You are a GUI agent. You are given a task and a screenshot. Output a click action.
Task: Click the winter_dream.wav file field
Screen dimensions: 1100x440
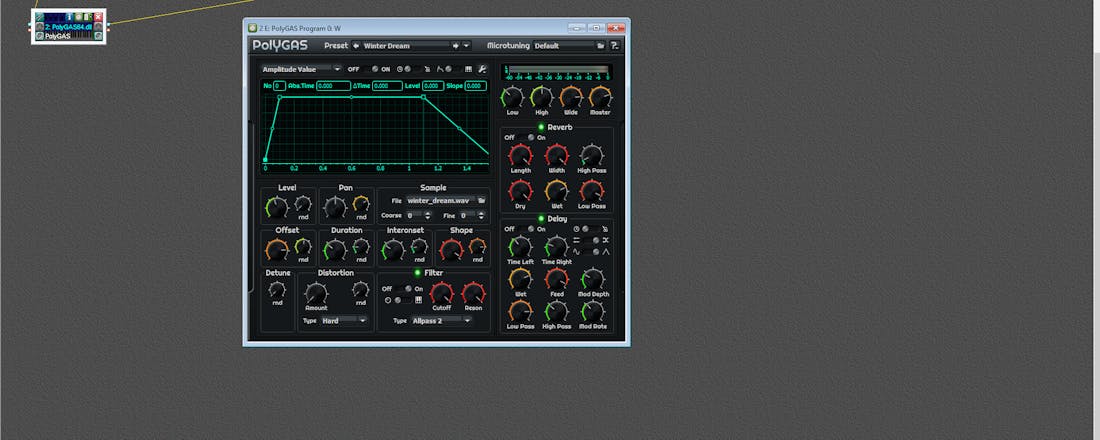point(440,201)
